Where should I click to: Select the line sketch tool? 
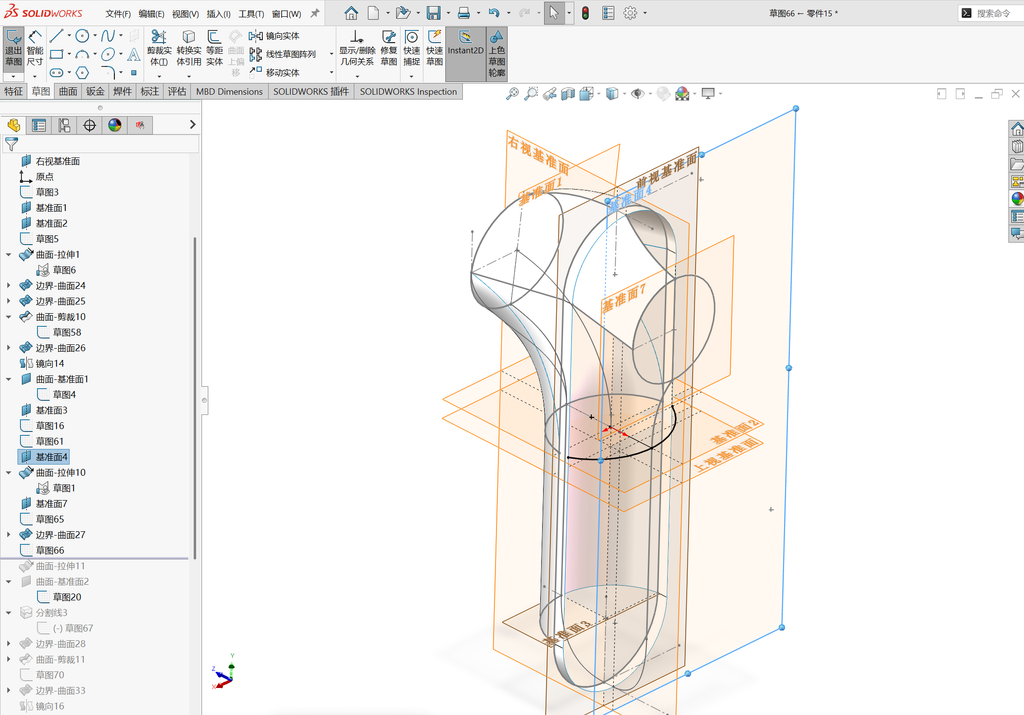[57, 36]
